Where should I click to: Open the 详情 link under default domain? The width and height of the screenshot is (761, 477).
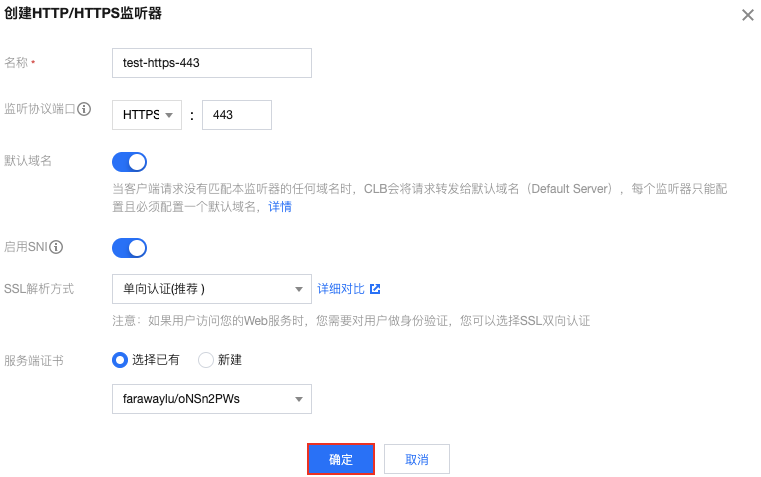[x=280, y=207]
